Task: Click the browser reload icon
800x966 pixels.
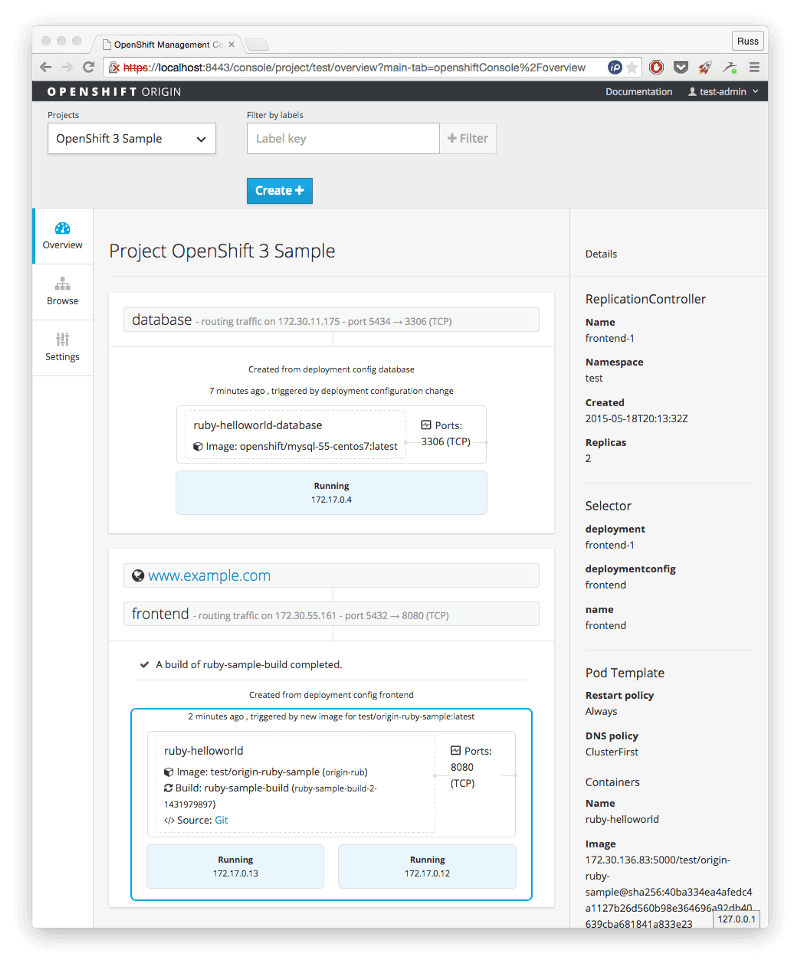Action: click(x=88, y=68)
